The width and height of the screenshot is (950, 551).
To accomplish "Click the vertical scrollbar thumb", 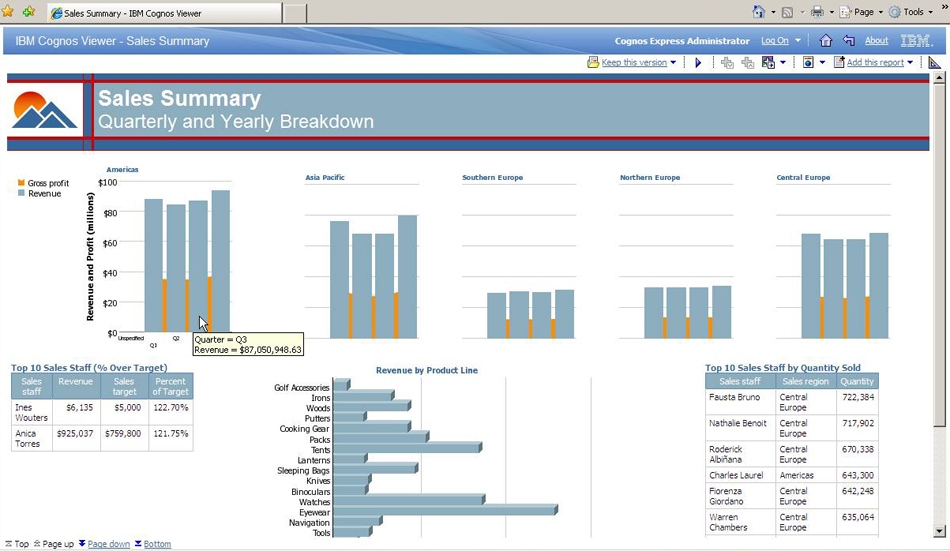I will pos(940,255).
